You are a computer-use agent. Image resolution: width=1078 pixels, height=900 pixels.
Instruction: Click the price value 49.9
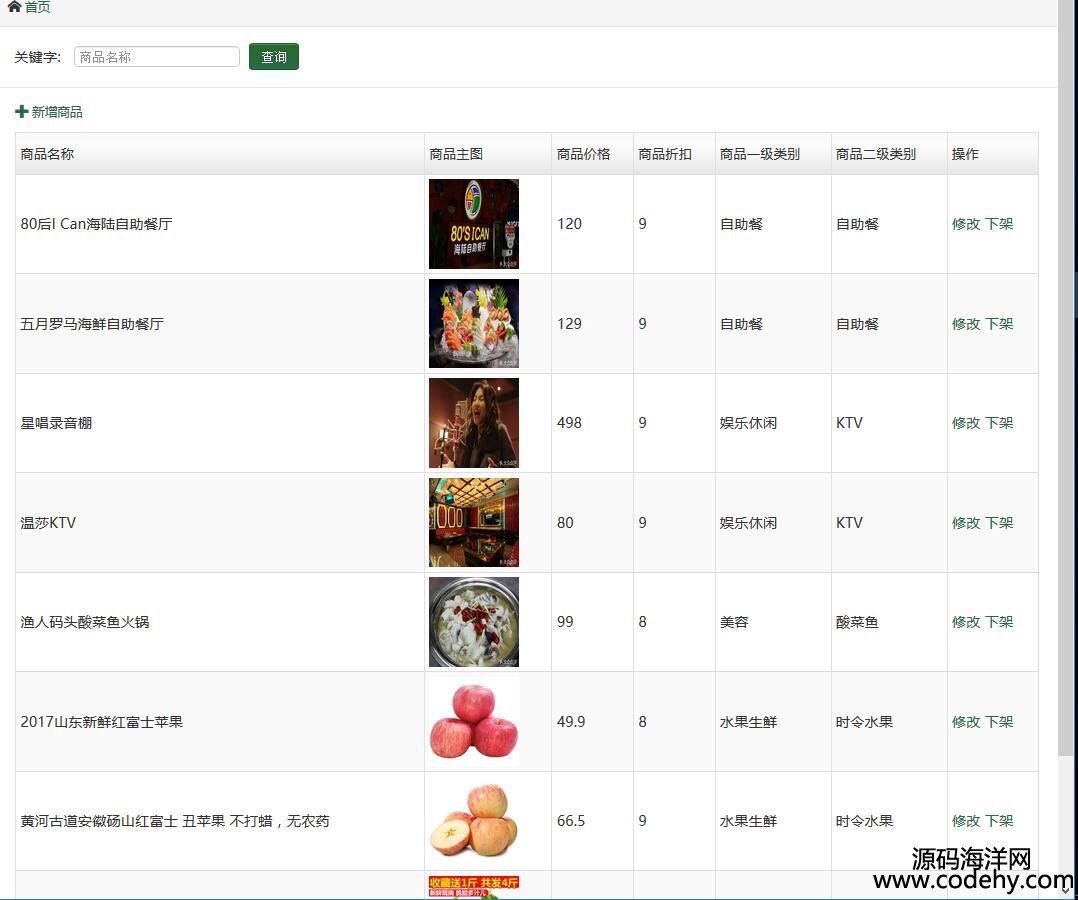point(571,722)
